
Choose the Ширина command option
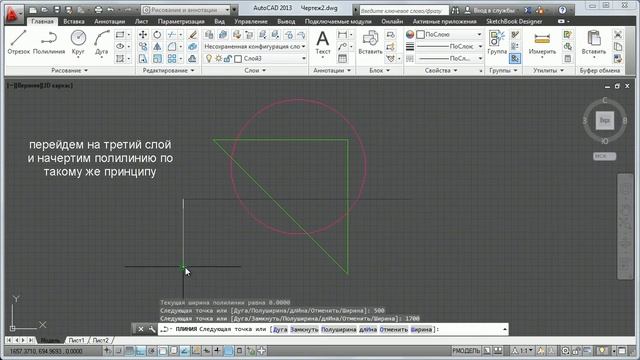click(421, 329)
